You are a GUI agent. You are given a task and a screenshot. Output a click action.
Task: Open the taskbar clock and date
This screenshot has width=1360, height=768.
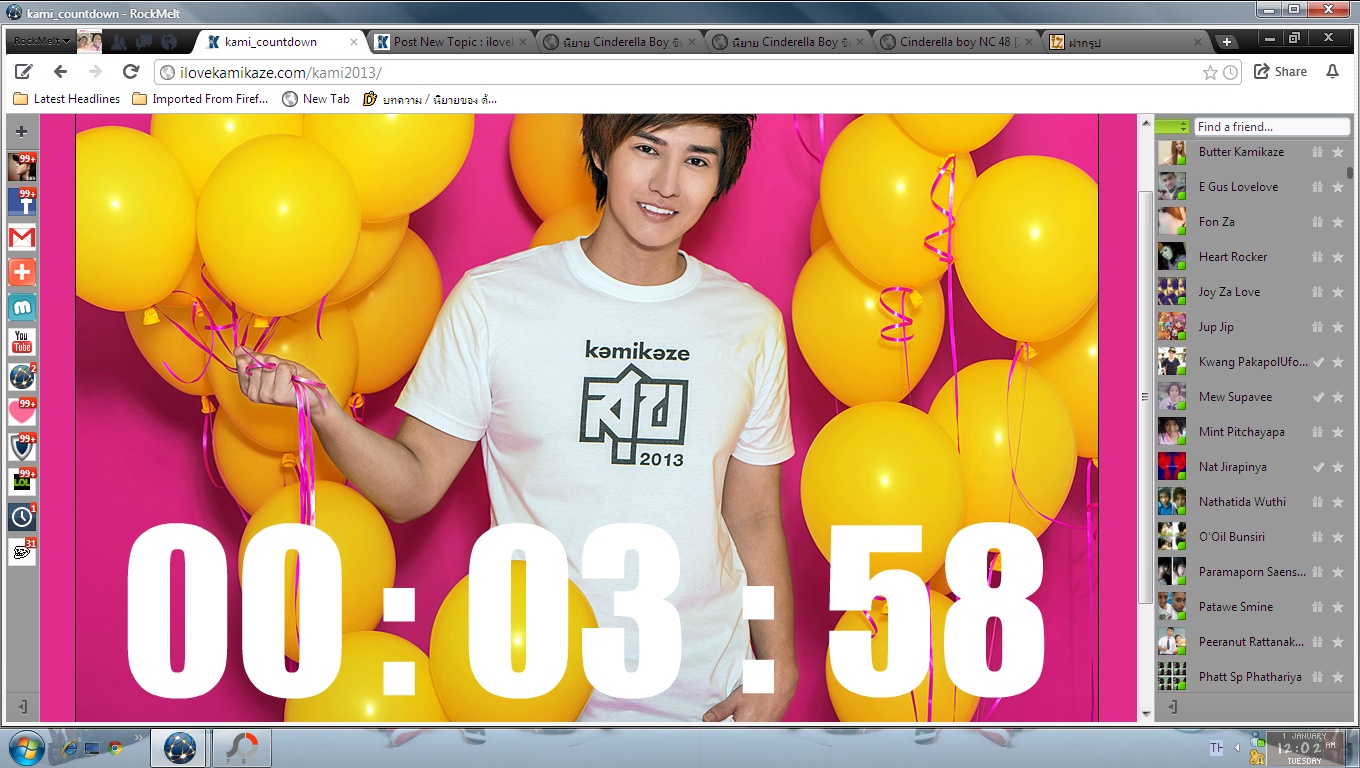point(1304,748)
